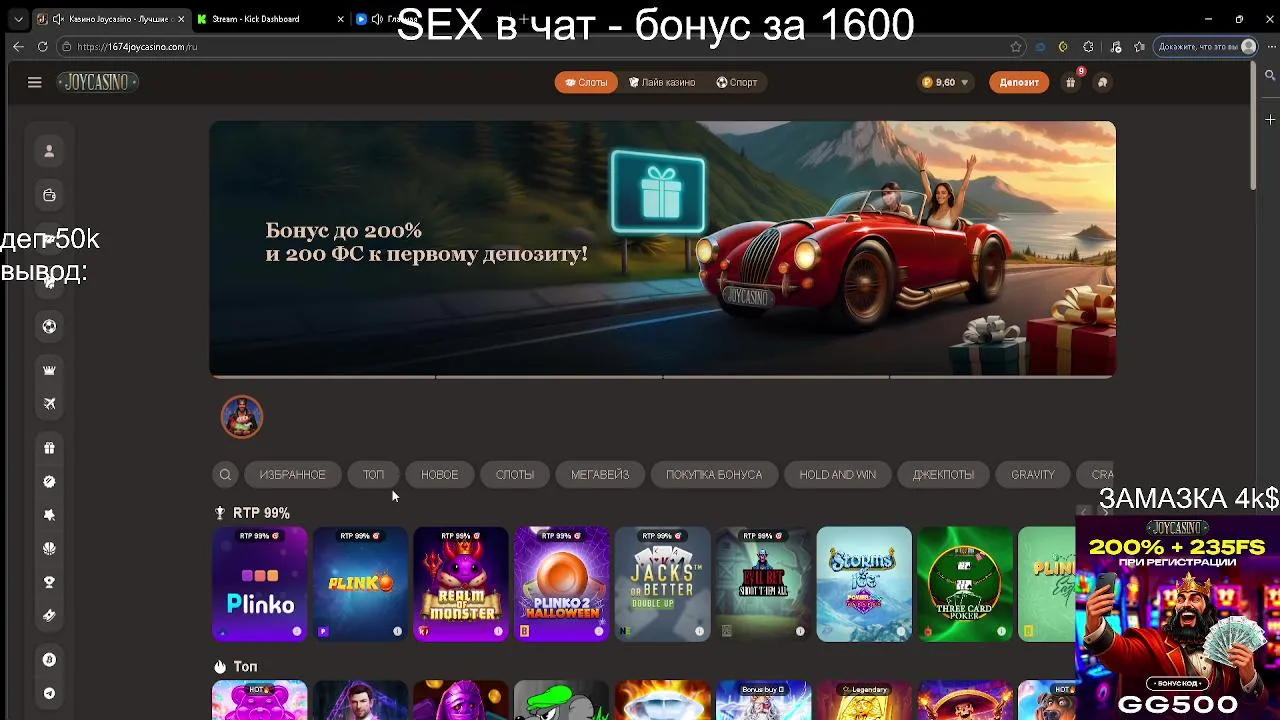Viewport: 1280px width, 720px height.
Task: Open the basketball icon in left sidebar
Action: [x=49, y=548]
